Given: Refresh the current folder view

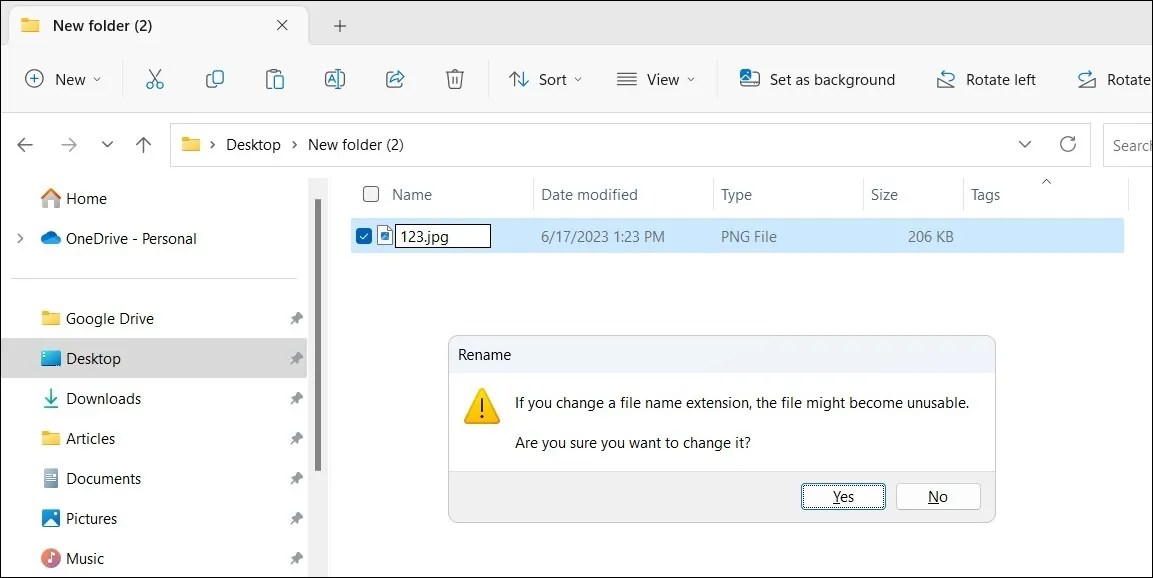Looking at the screenshot, I should [1068, 144].
